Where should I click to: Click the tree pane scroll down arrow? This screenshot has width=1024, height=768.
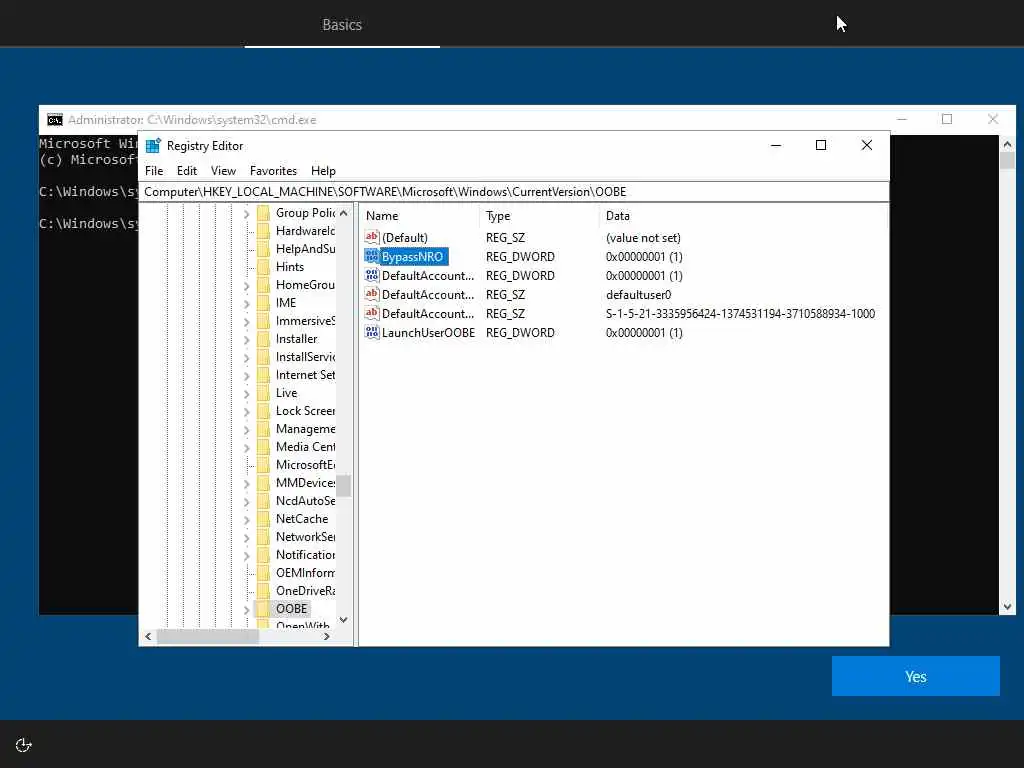pos(344,620)
